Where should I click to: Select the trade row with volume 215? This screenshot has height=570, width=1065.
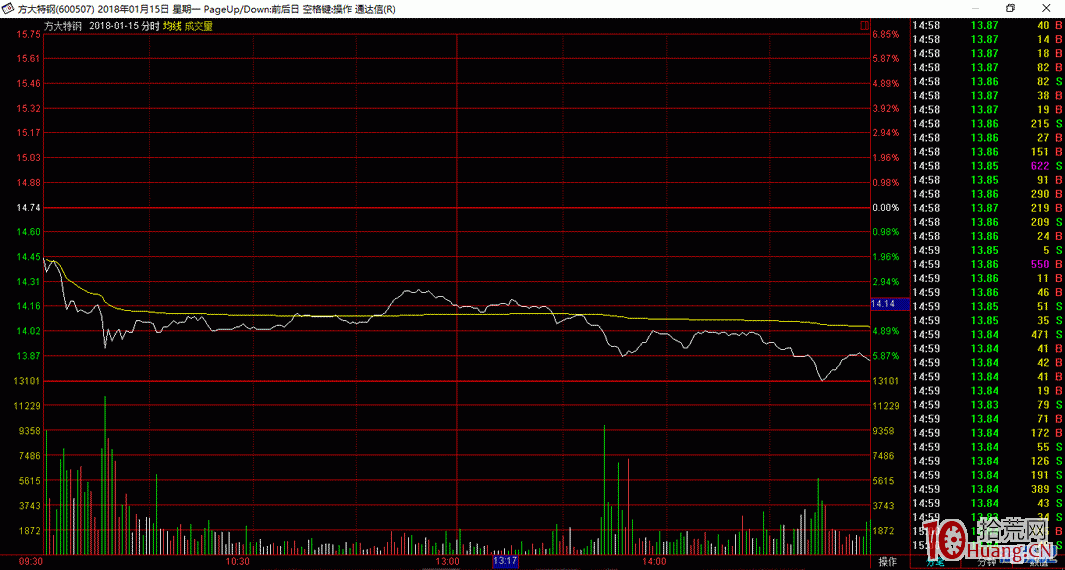pos(988,124)
